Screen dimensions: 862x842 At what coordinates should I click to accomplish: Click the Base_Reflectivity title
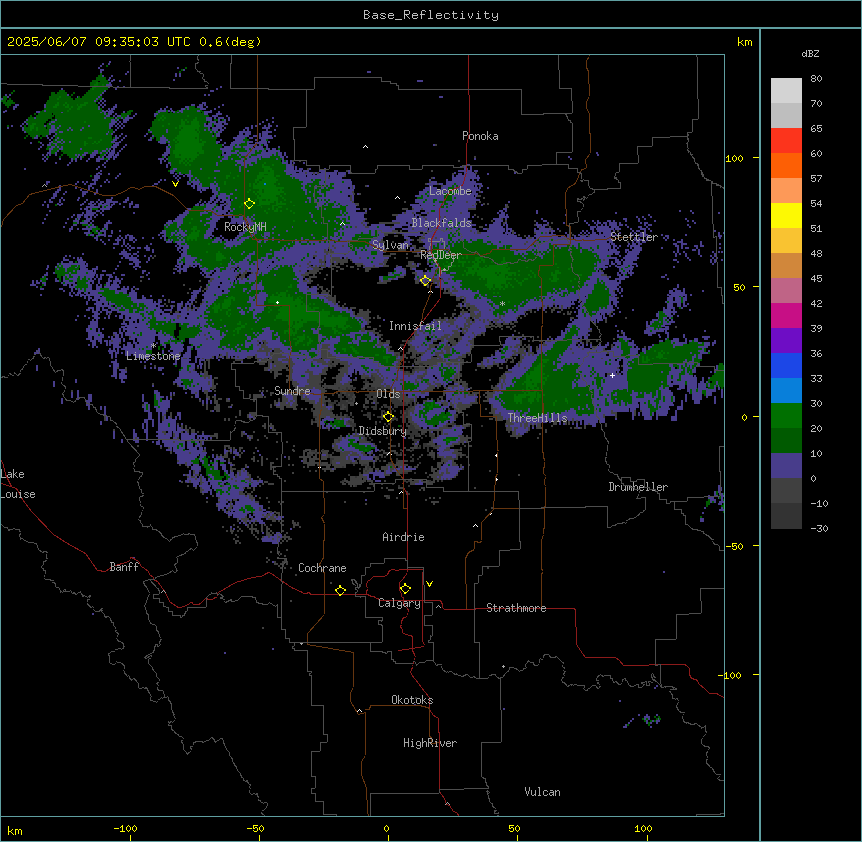tap(431, 15)
